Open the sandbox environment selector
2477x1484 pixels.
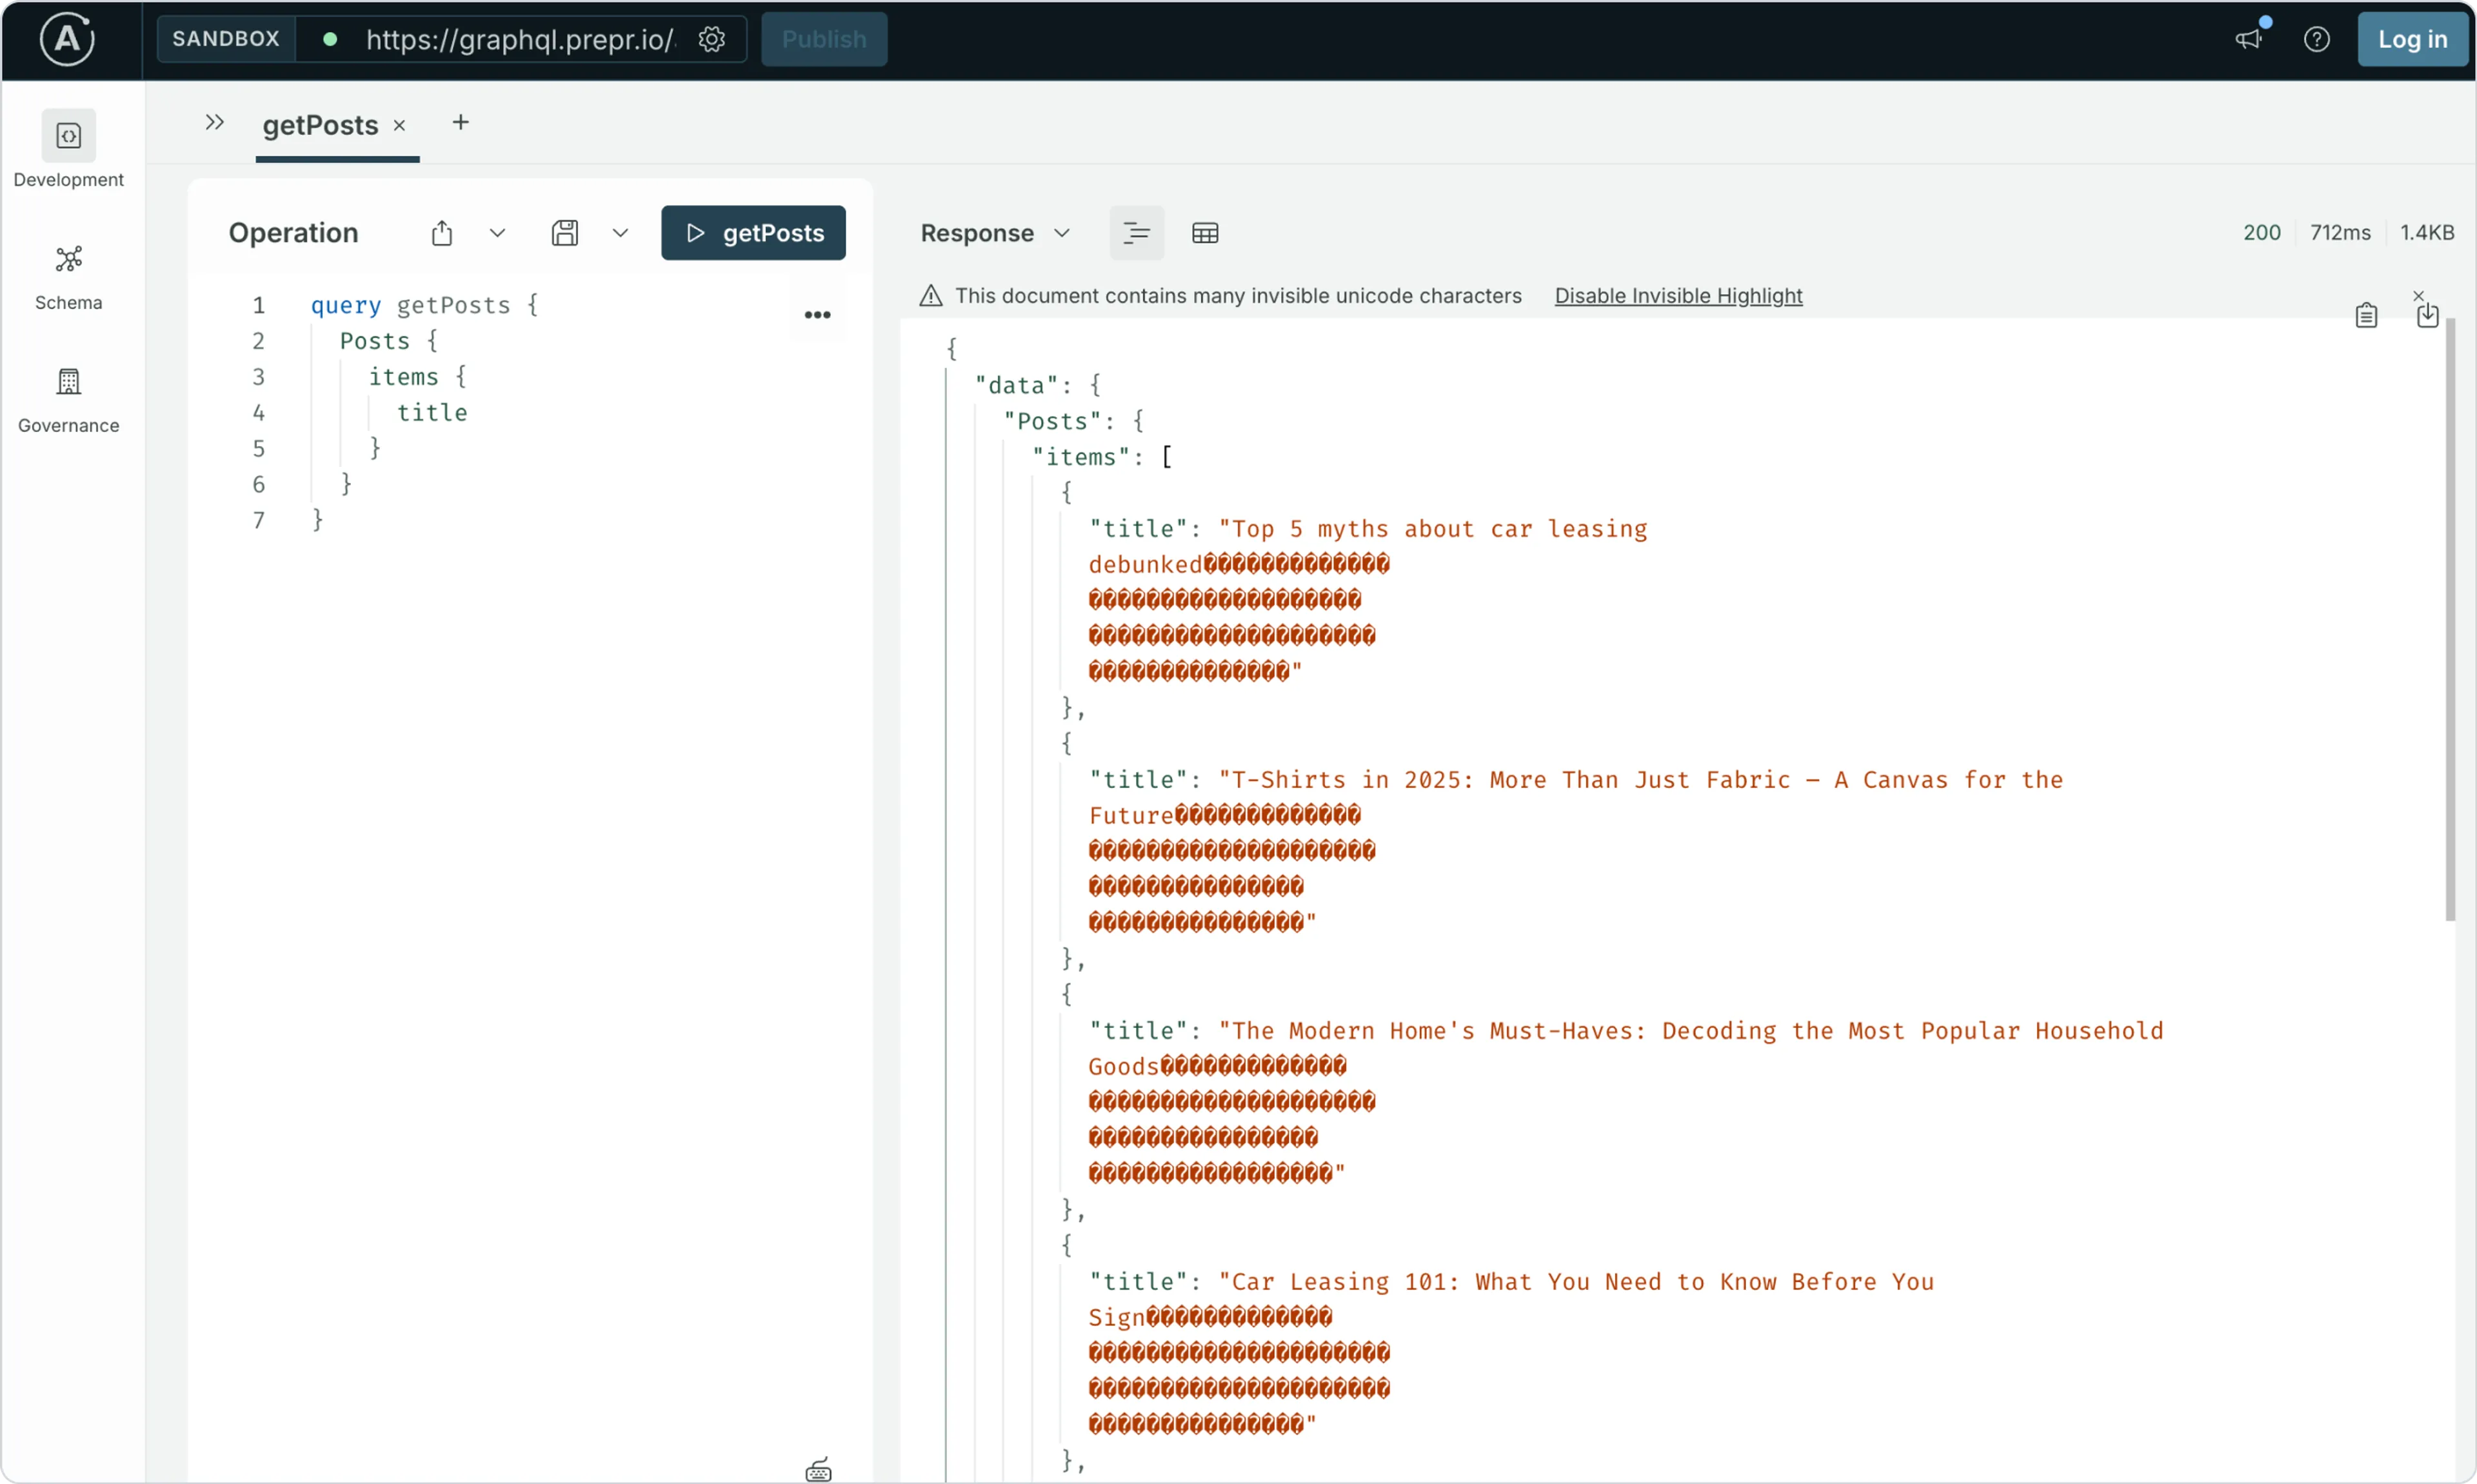pos(226,39)
